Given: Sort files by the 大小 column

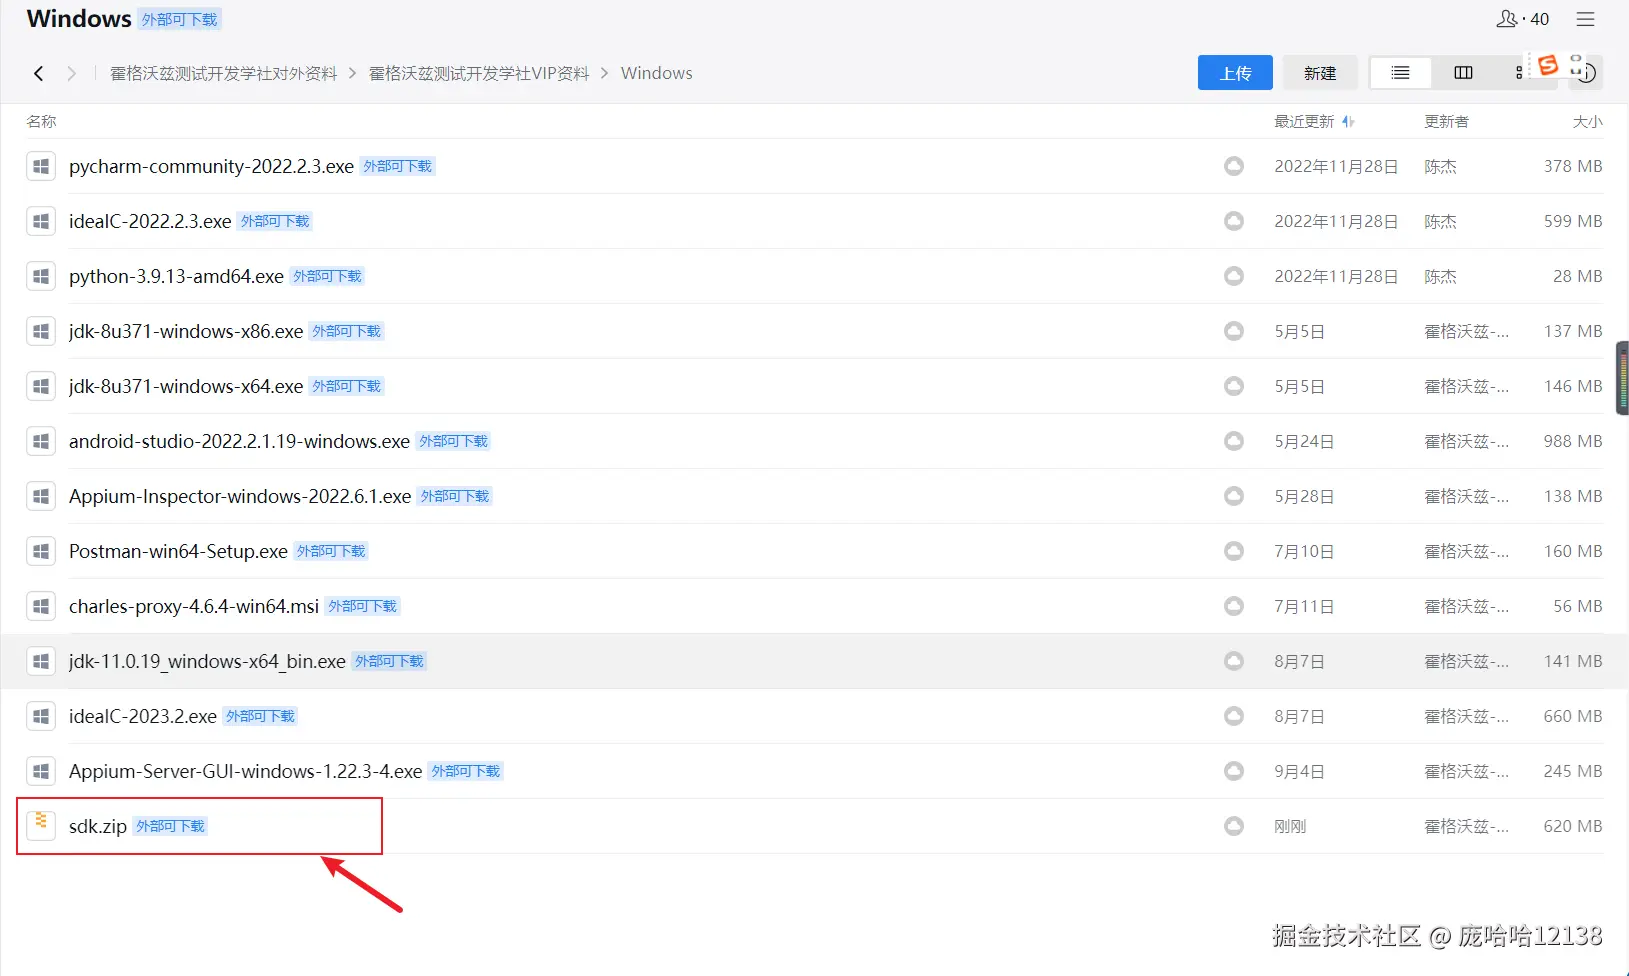Looking at the screenshot, I should pos(1588,121).
